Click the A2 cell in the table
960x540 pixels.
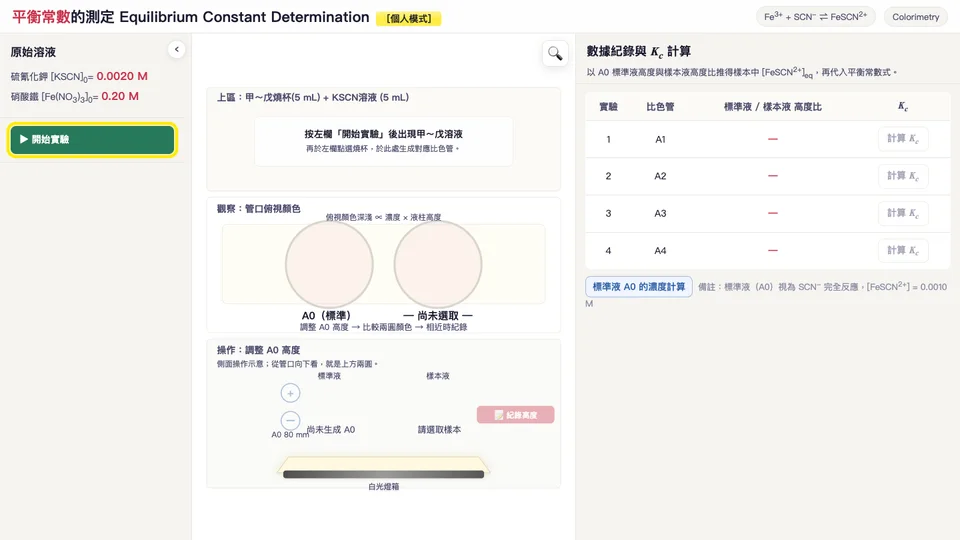660,176
